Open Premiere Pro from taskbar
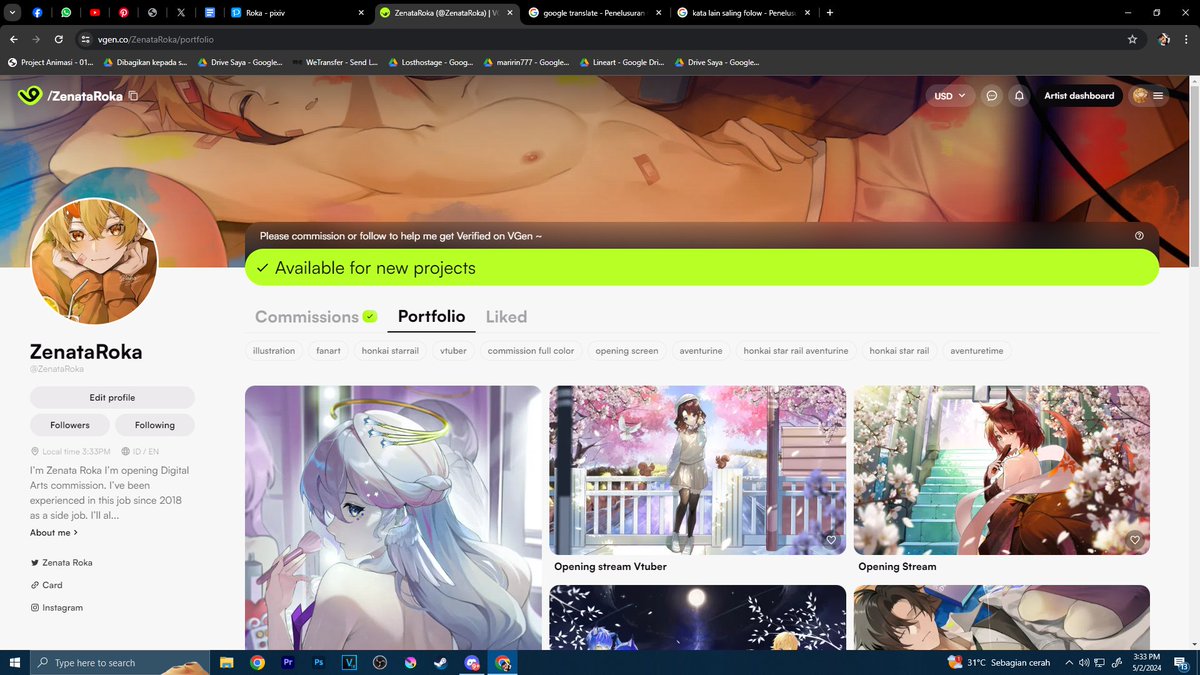 click(288, 662)
